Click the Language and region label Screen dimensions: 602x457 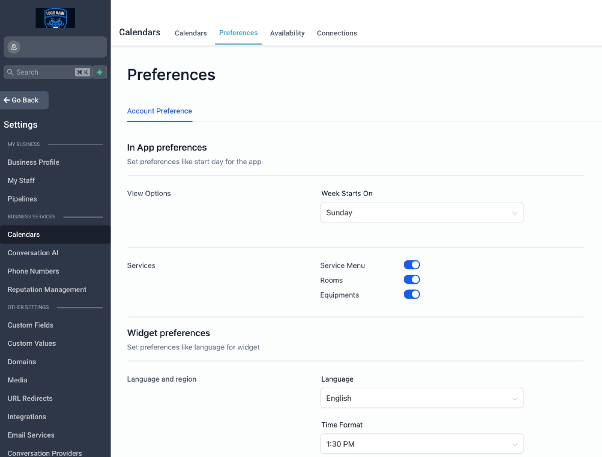tap(162, 379)
